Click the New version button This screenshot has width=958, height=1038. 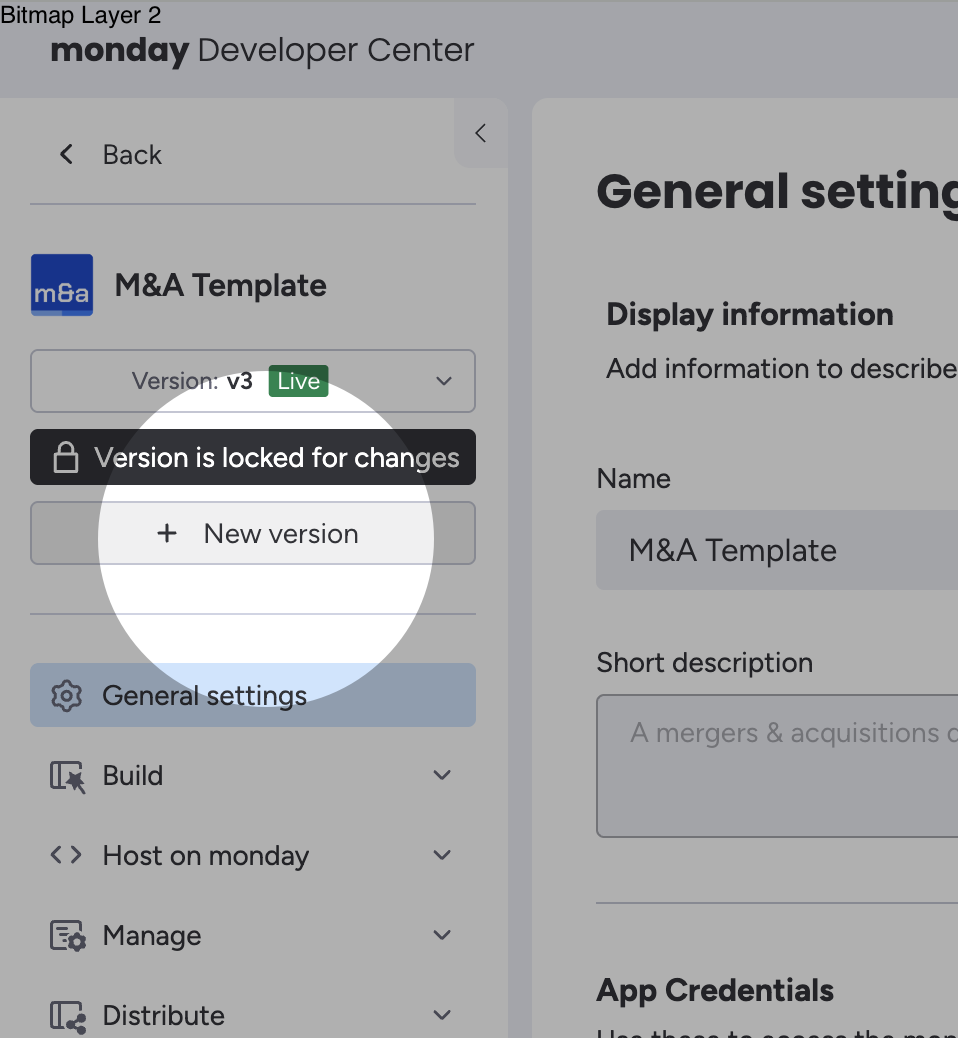click(x=253, y=533)
